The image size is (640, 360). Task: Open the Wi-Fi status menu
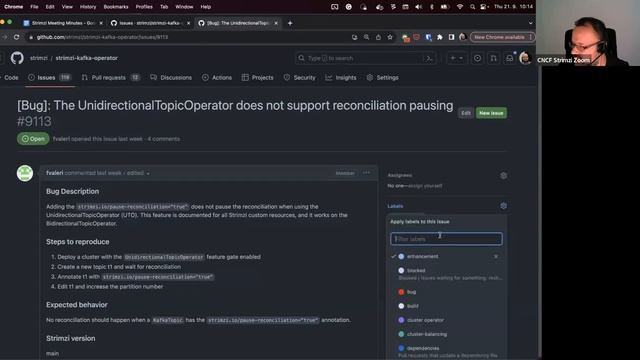tap(460, 7)
